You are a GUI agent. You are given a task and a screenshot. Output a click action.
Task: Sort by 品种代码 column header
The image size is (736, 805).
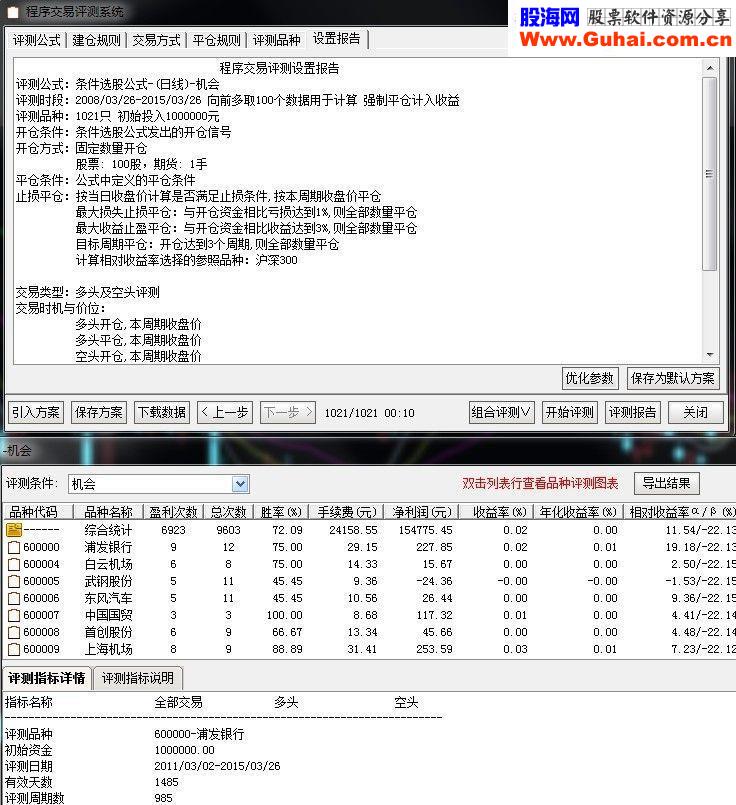[x=37, y=512]
